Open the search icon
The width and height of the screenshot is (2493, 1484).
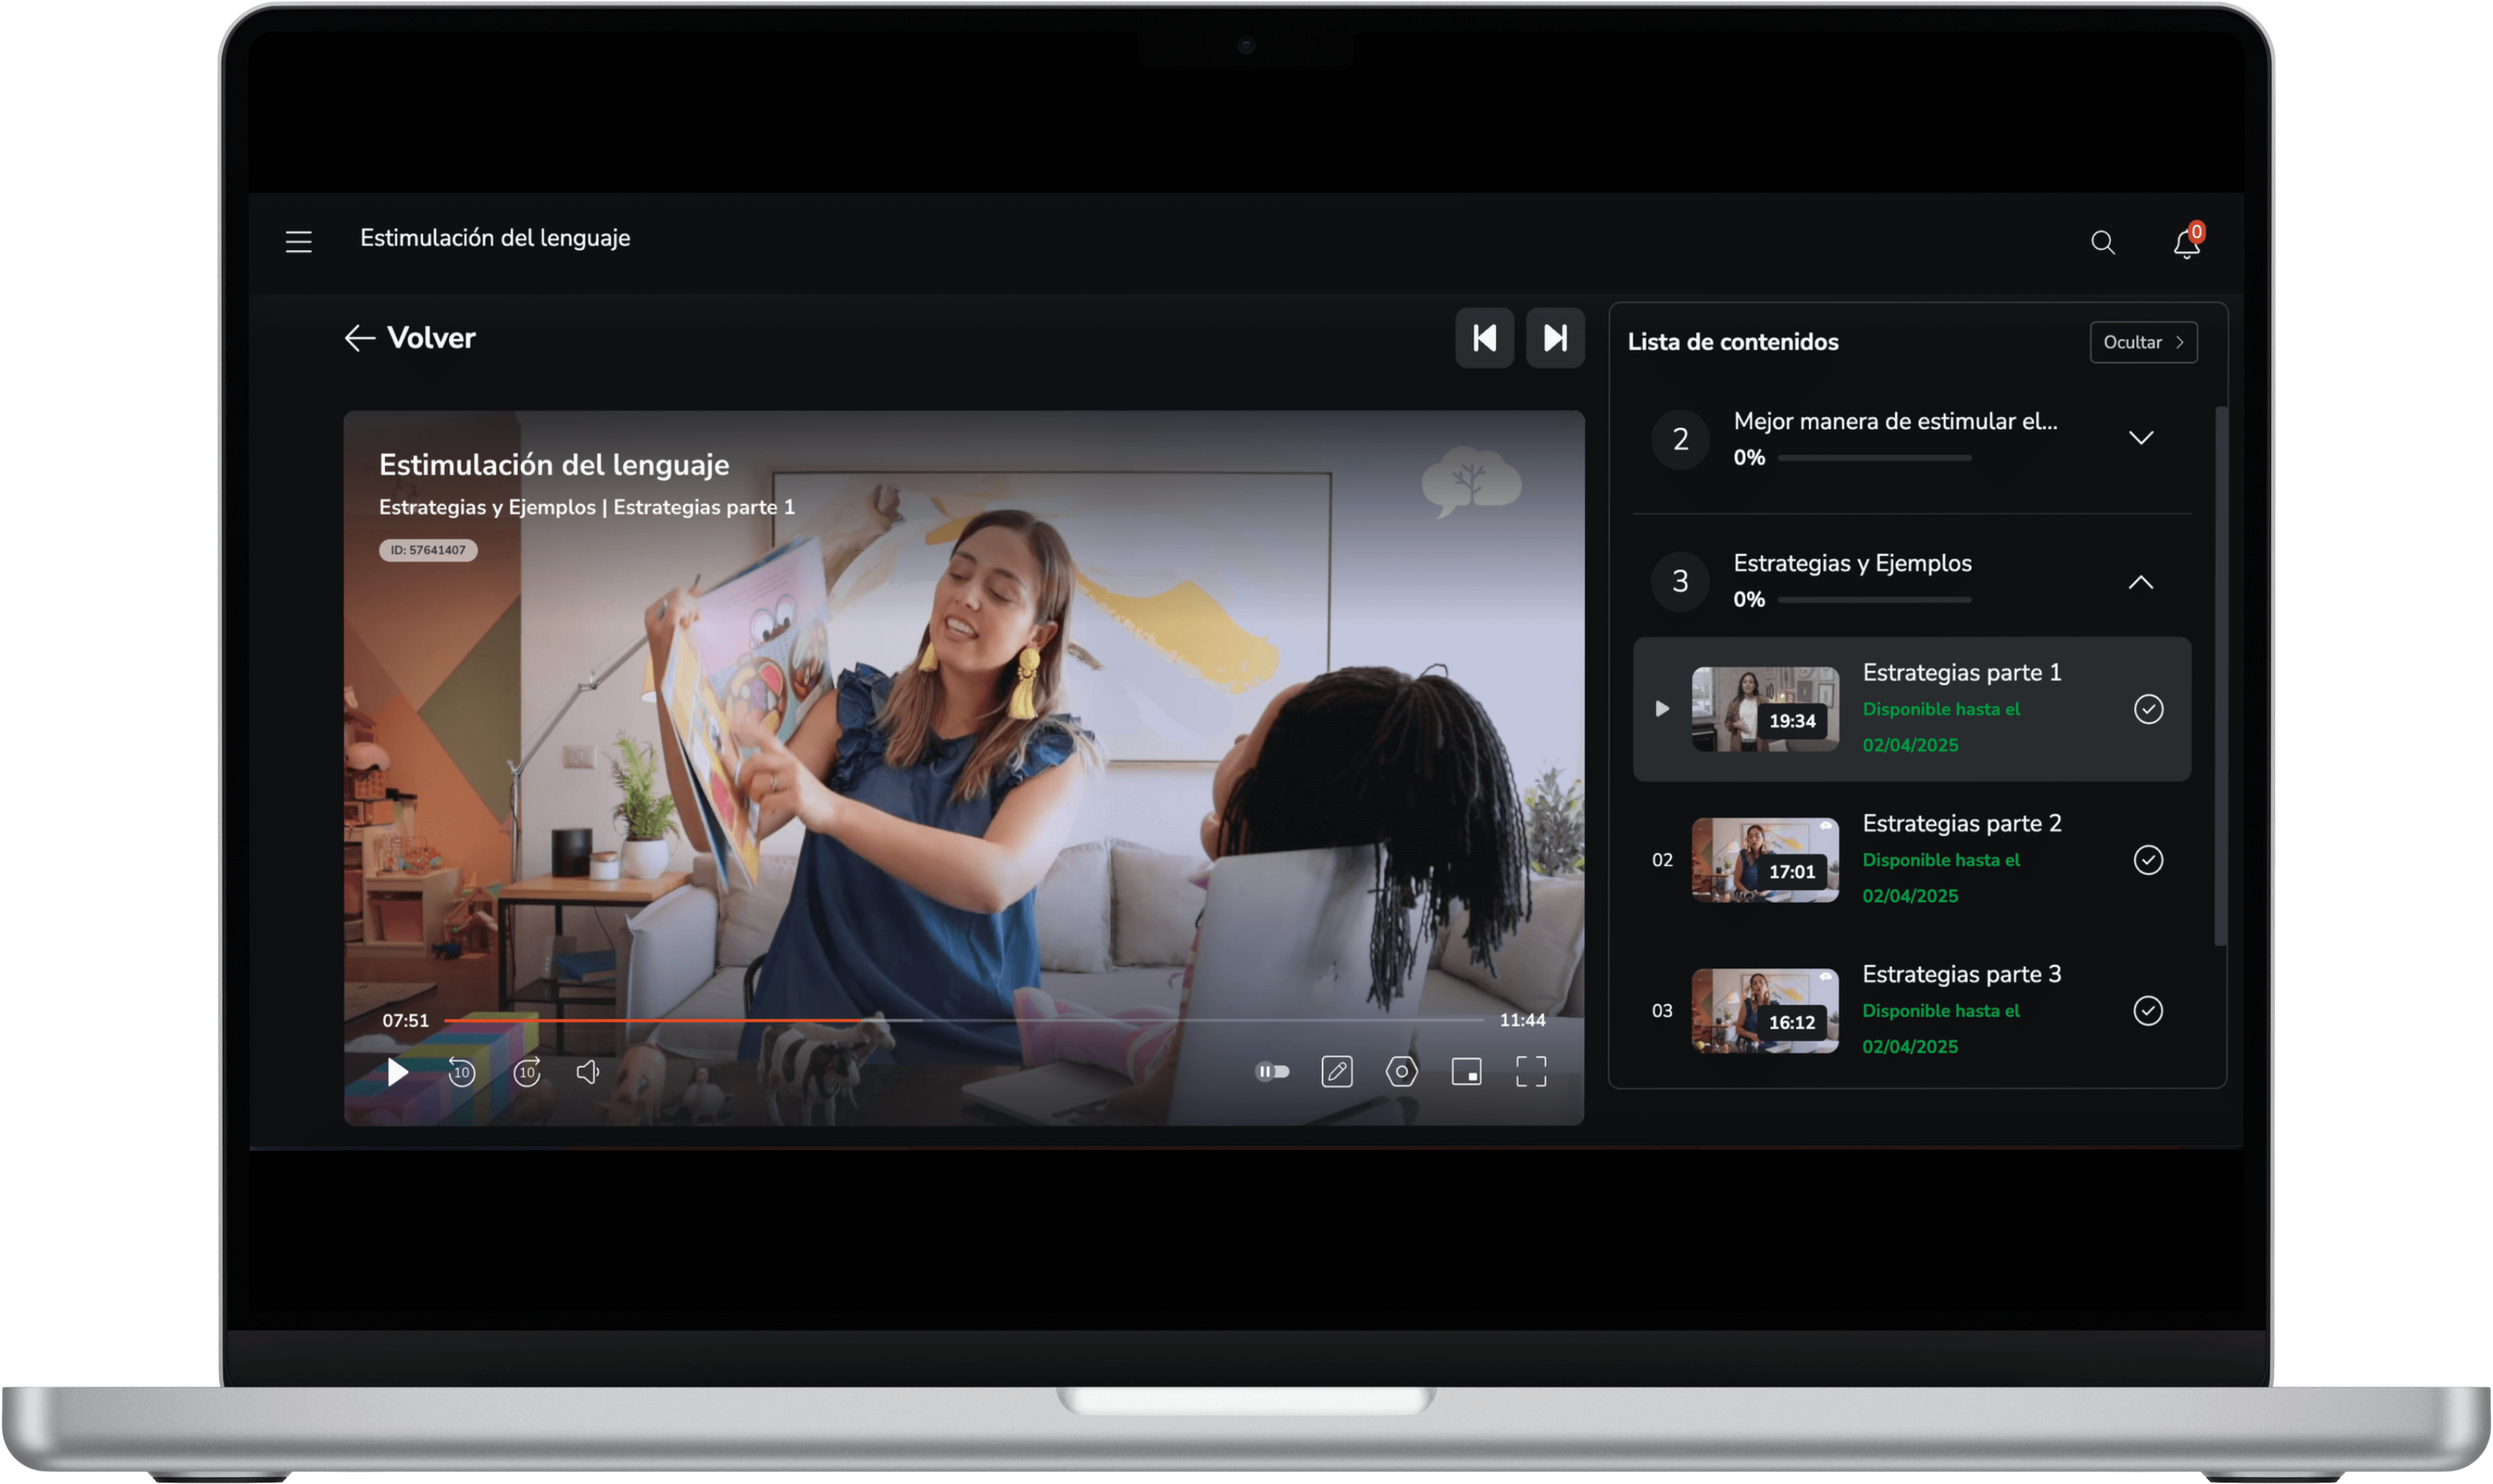tap(2103, 242)
